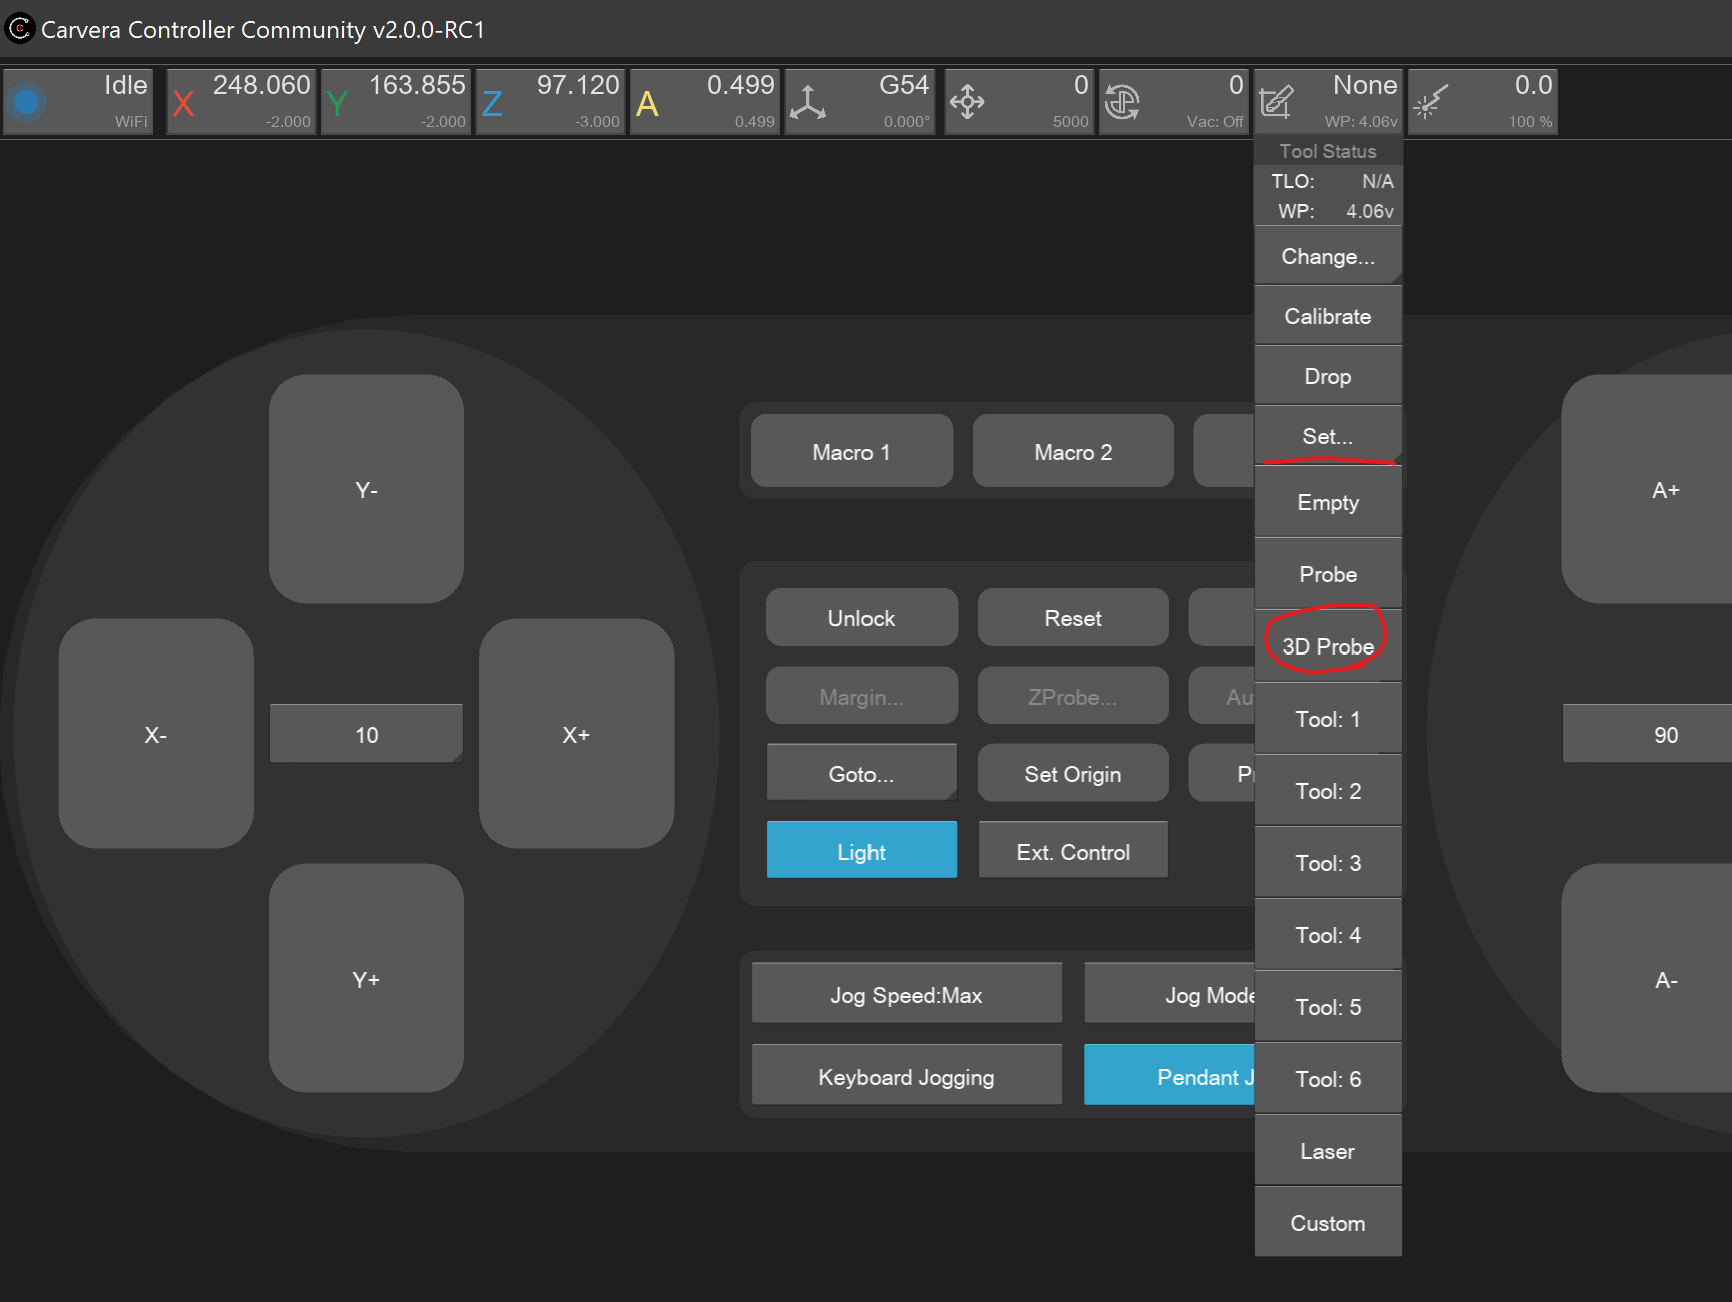Viewport: 1732px width, 1302px height.
Task: Click the spindle speed icon
Action: tap(1122, 102)
